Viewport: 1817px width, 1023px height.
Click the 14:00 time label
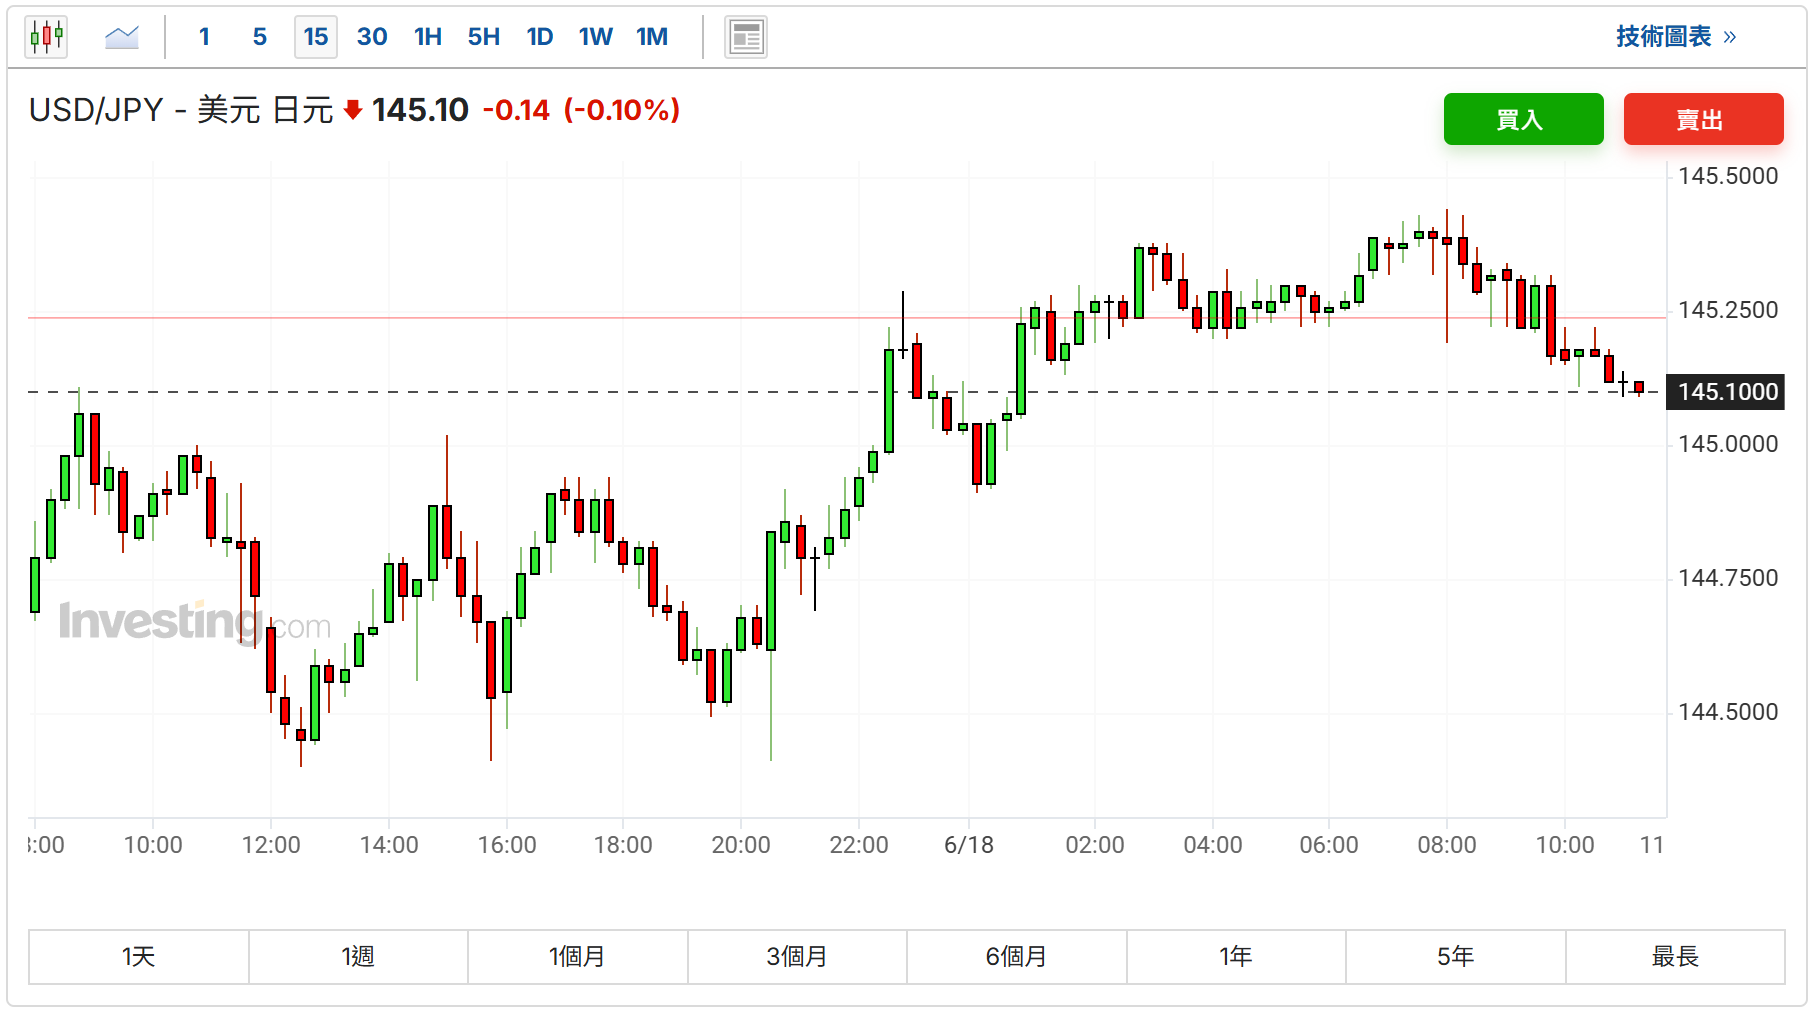(389, 845)
